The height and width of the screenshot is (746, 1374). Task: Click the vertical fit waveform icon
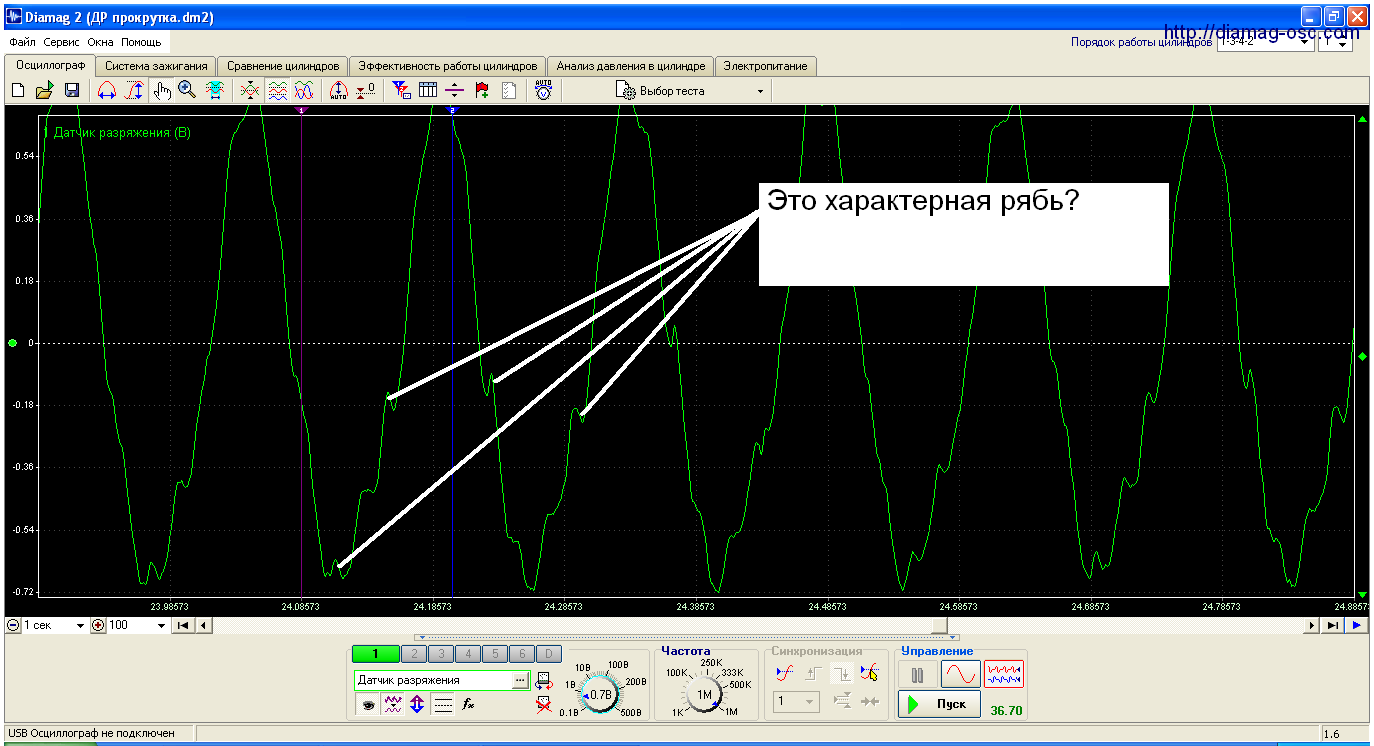click(x=214, y=91)
